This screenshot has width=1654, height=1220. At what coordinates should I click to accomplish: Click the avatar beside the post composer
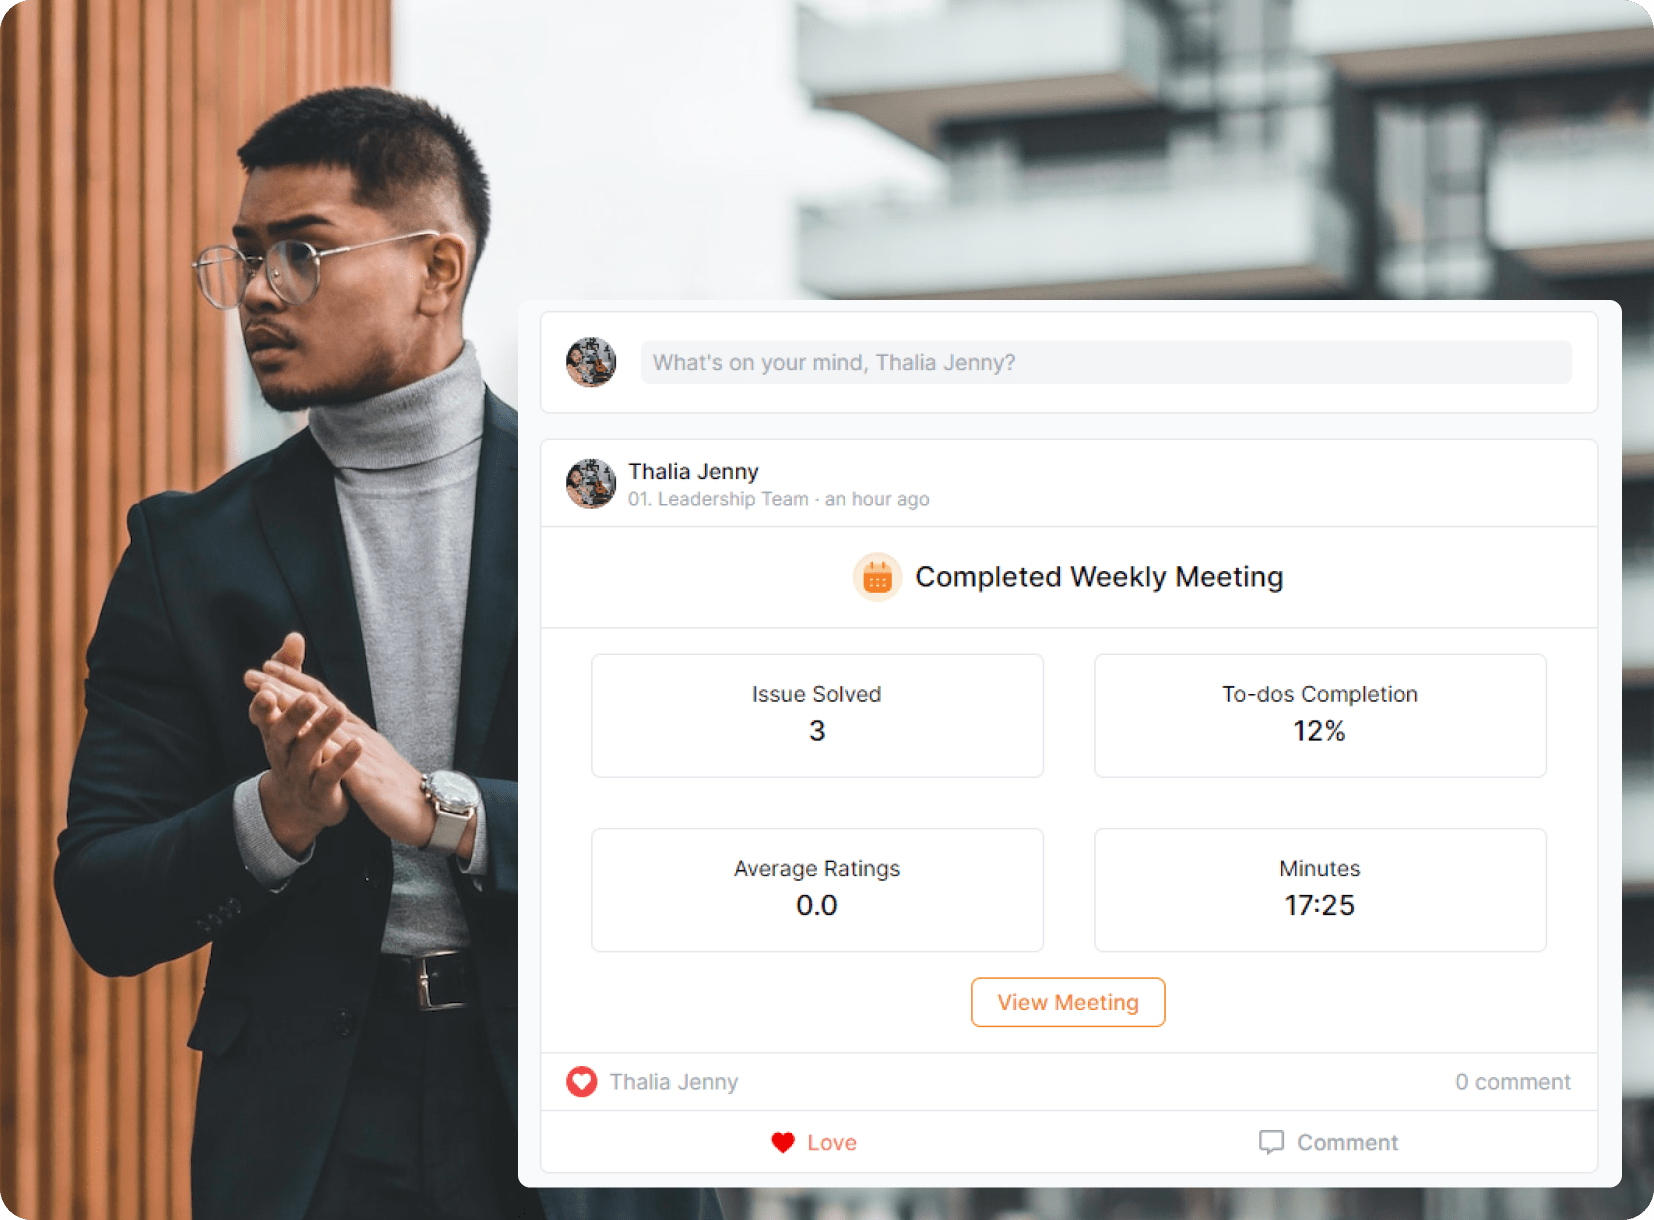pos(591,362)
